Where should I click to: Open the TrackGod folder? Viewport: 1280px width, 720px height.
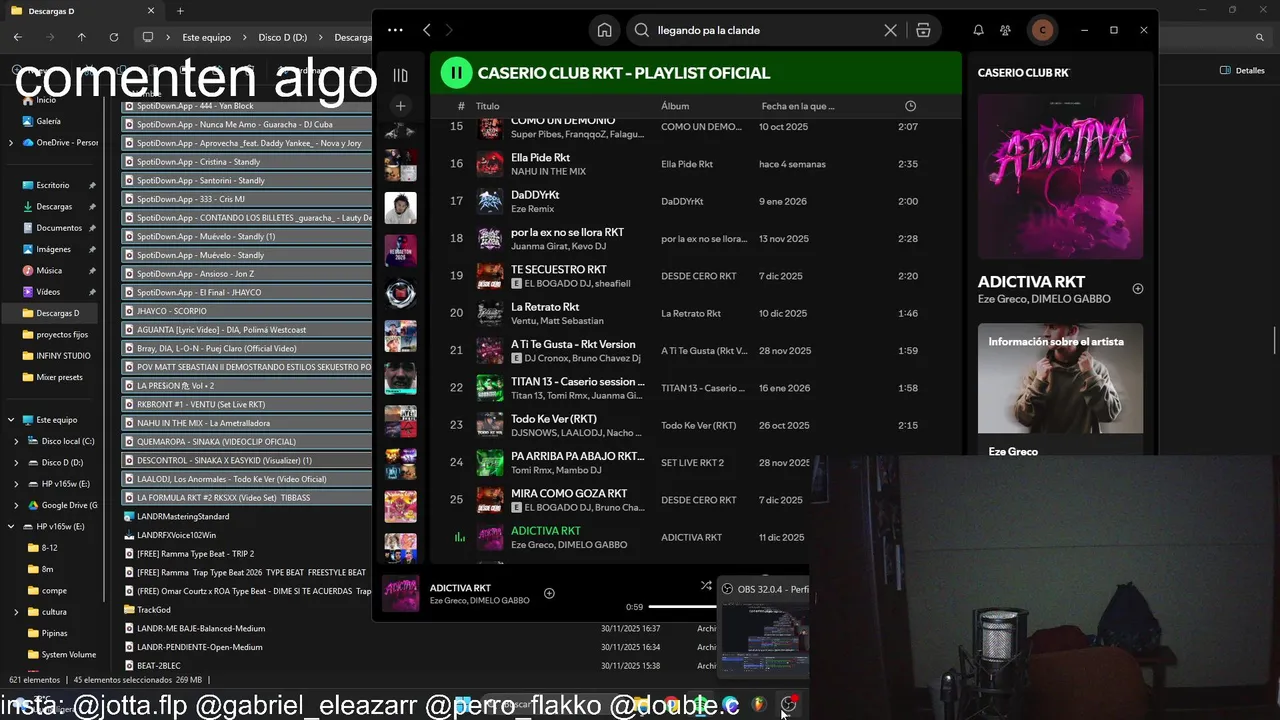coord(154,610)
